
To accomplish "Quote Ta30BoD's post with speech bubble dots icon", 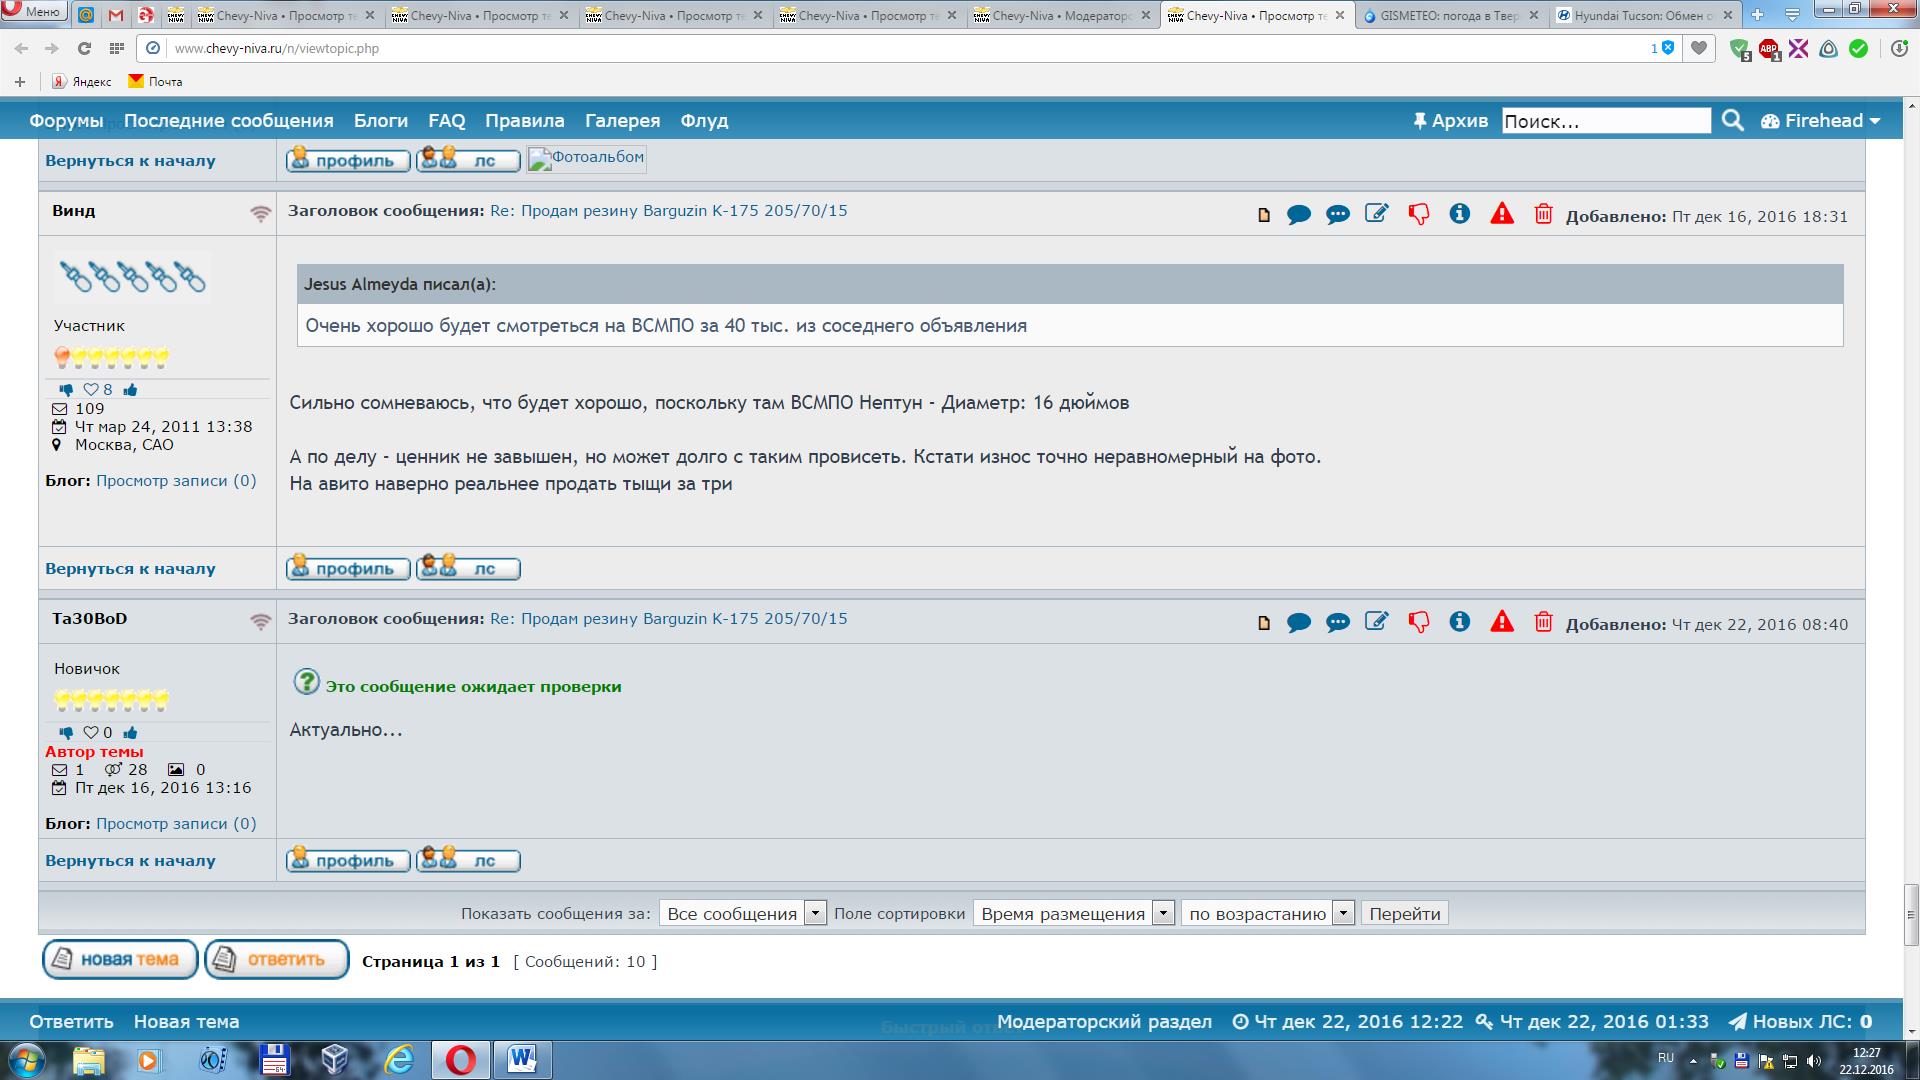I will point(1337,622).
